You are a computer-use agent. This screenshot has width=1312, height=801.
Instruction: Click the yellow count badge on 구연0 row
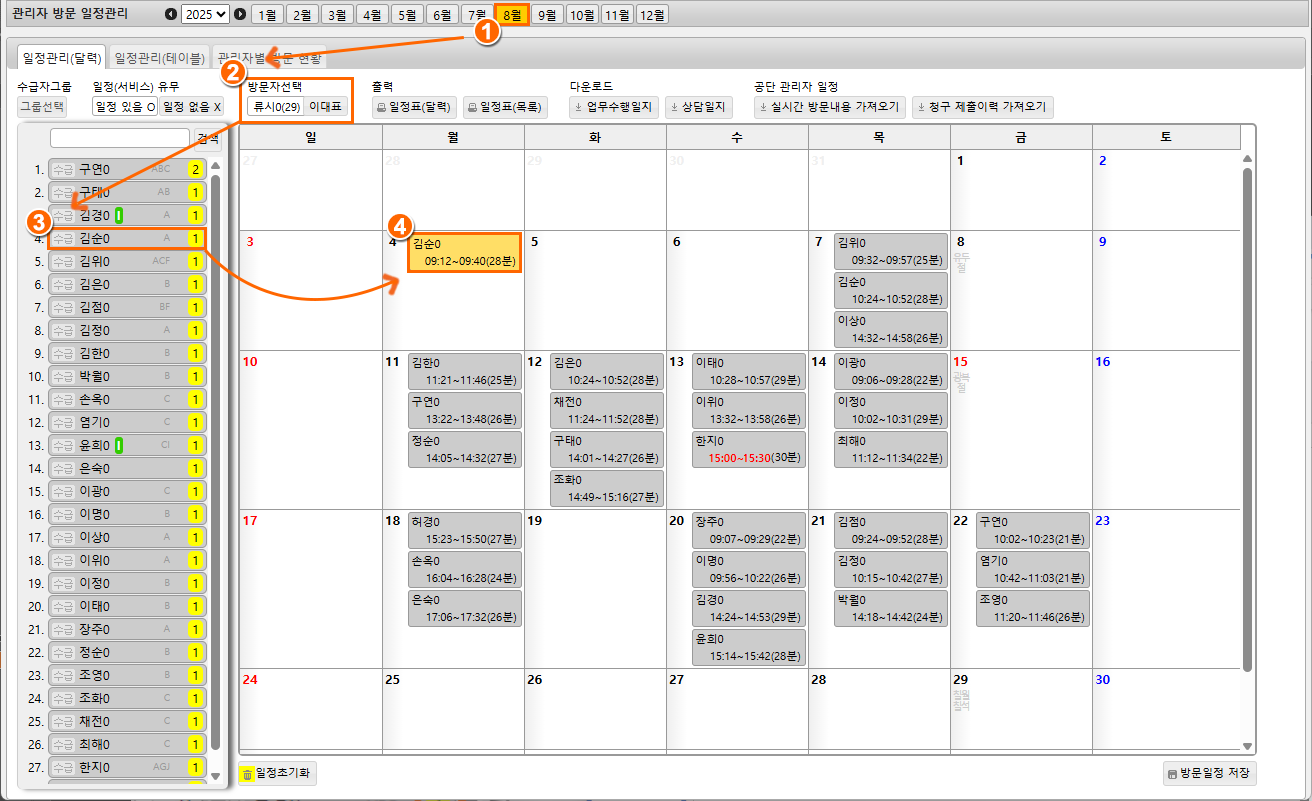click(196, 169)
